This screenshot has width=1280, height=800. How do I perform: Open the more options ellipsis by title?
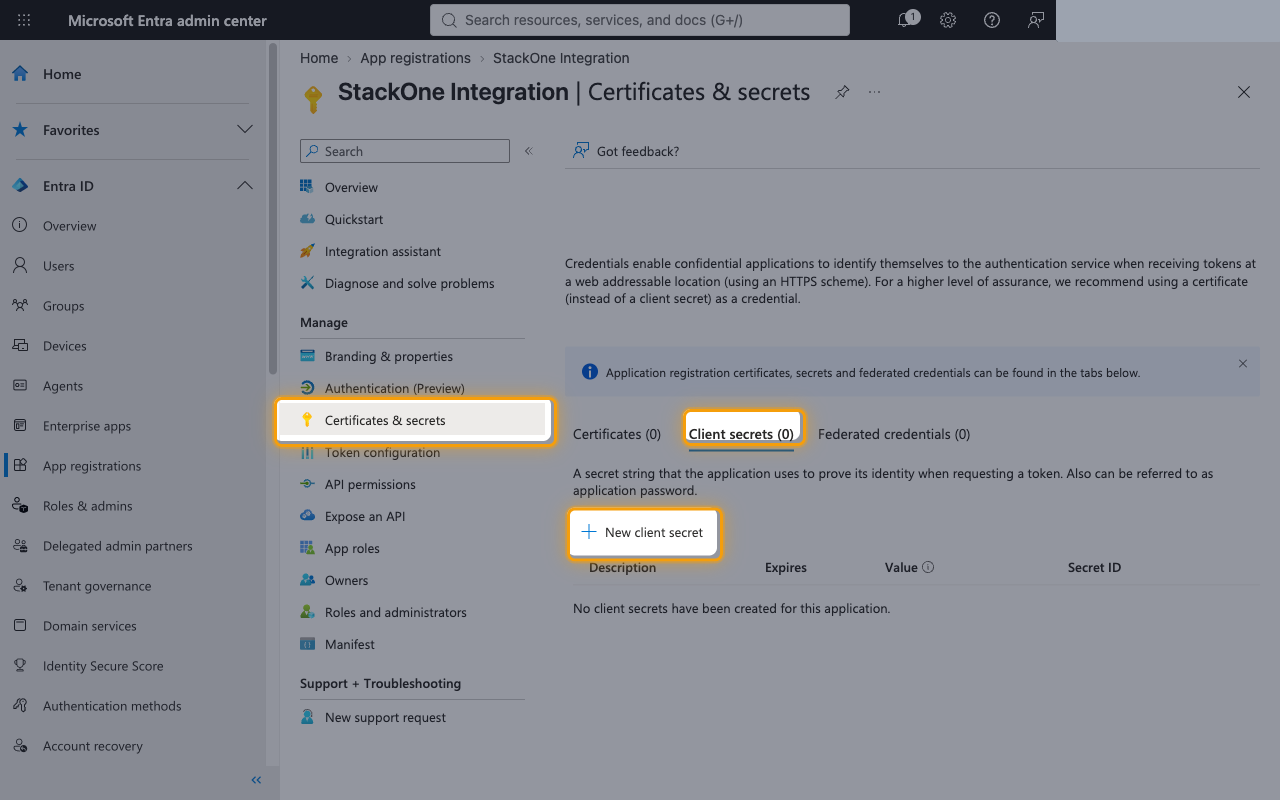875,92
